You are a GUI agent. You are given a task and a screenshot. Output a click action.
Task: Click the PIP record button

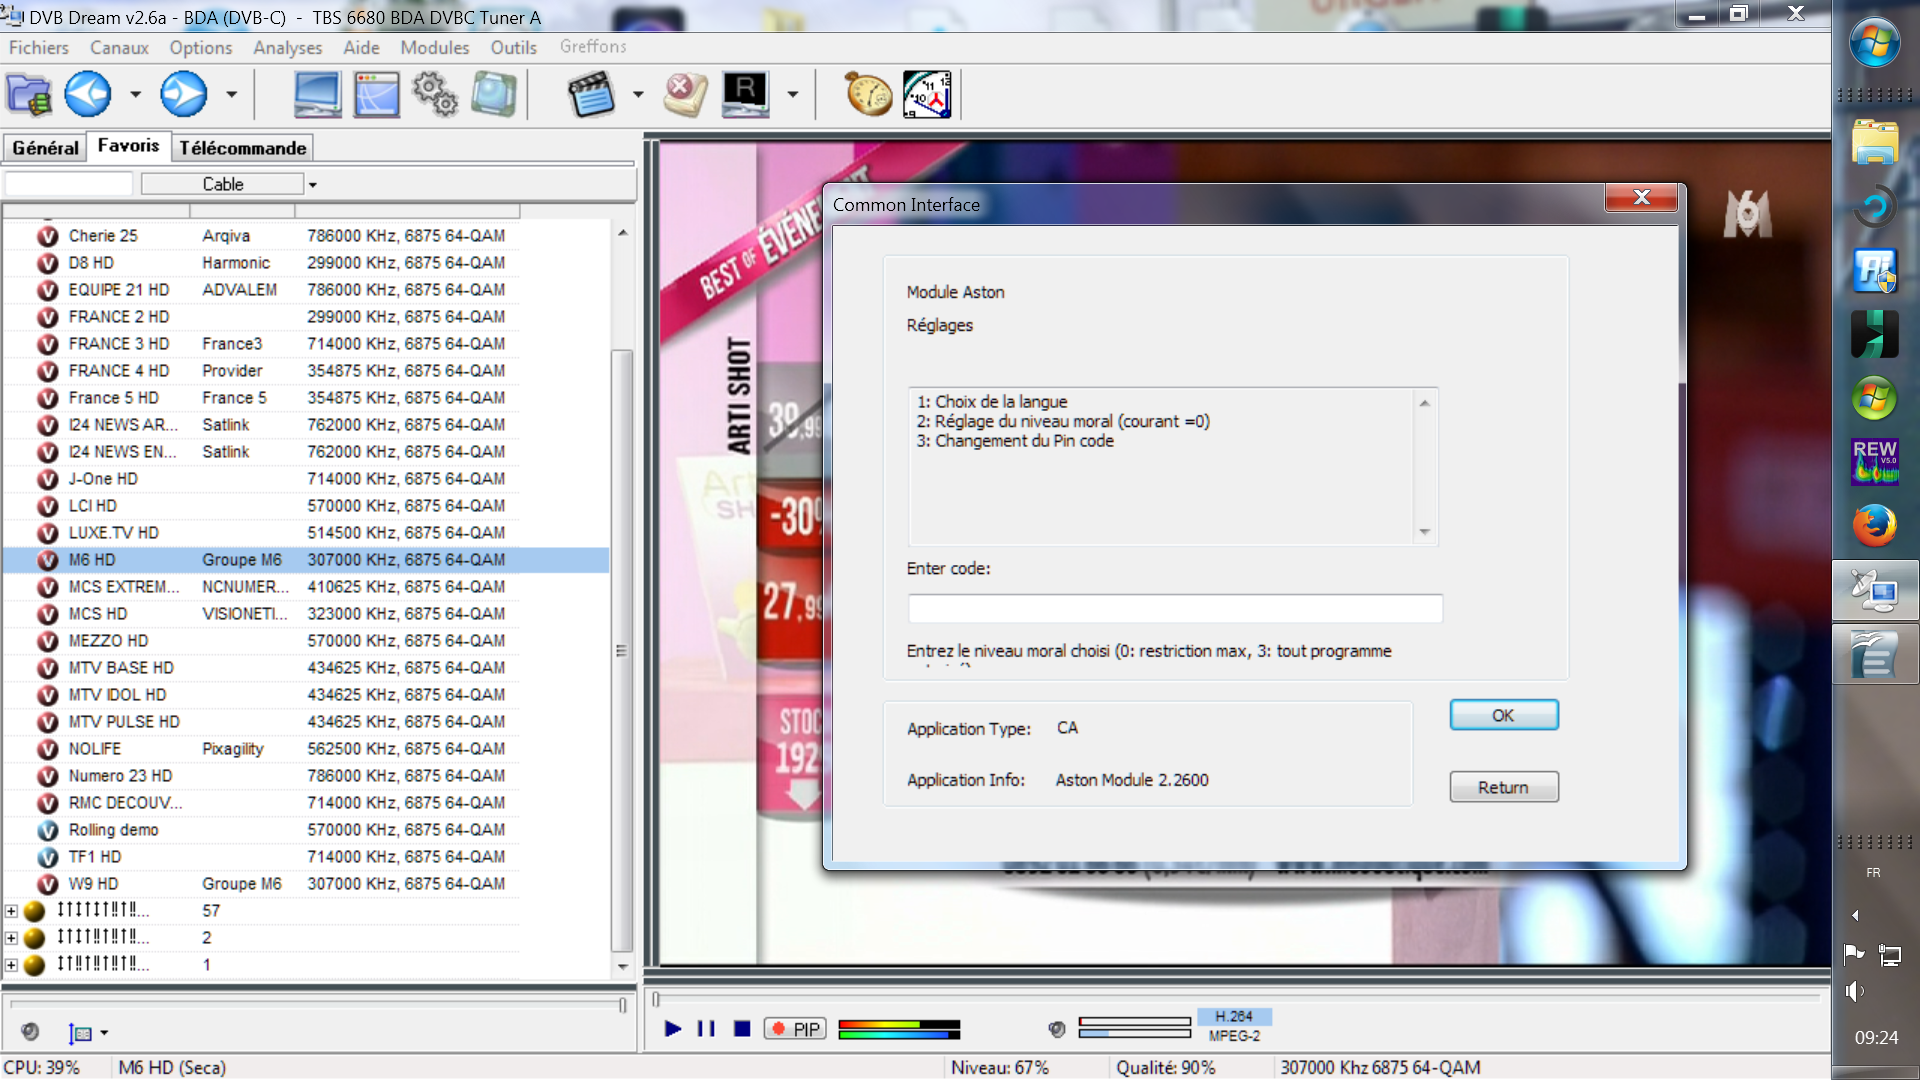796,1029
